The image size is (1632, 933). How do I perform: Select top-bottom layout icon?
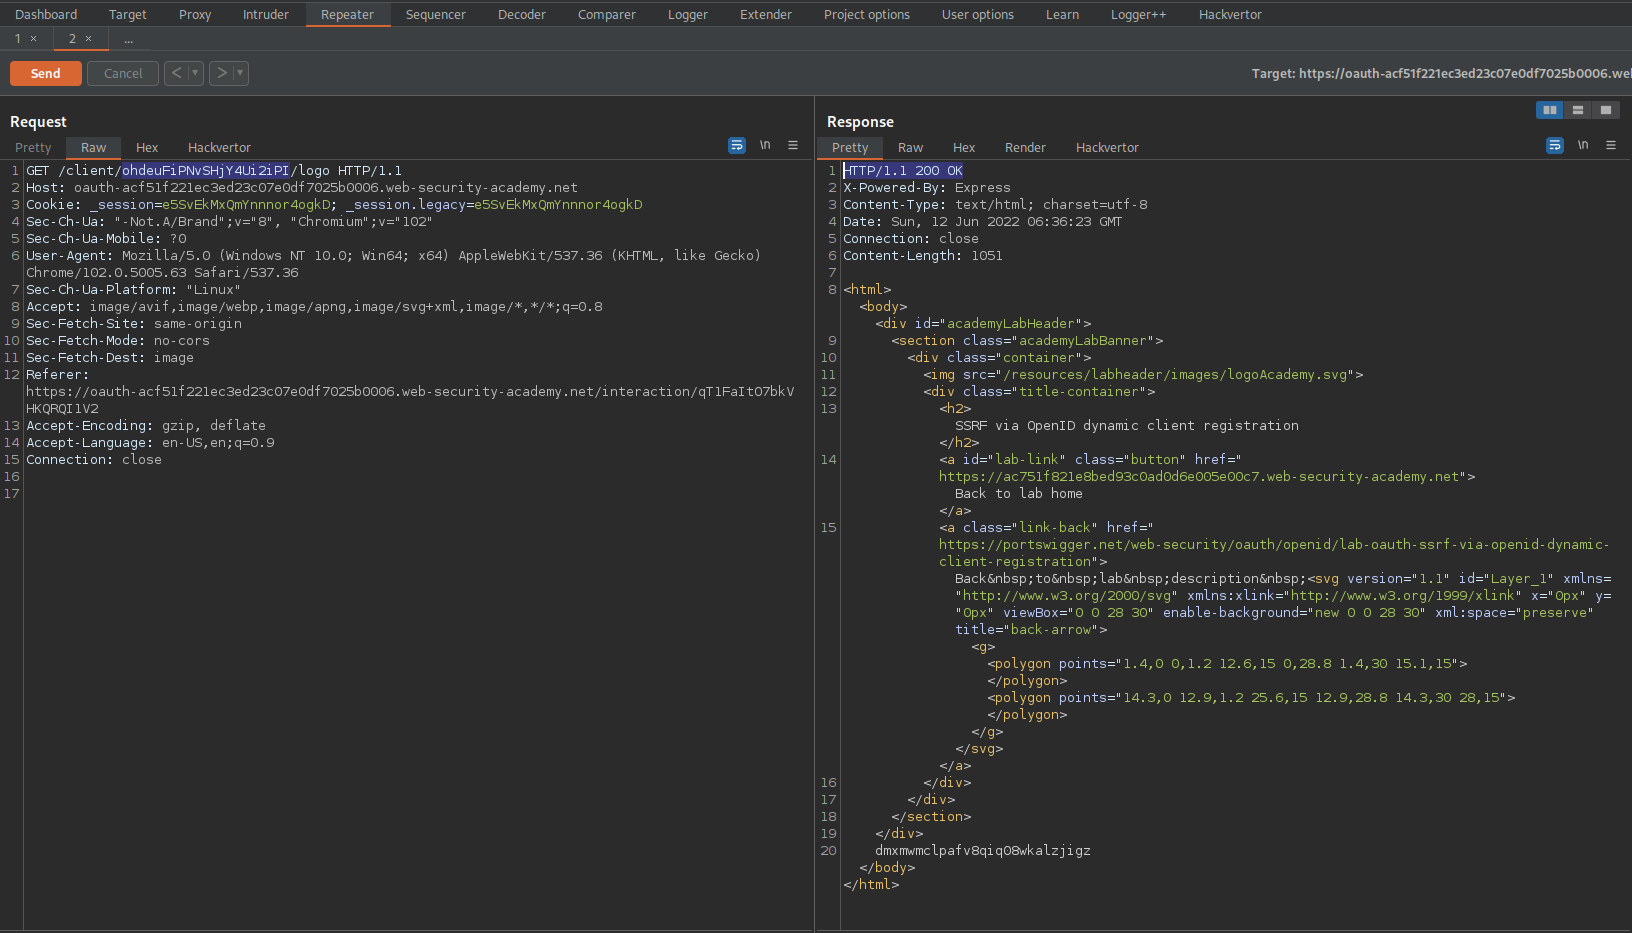pyautogui.click(x=1577, y=110)
